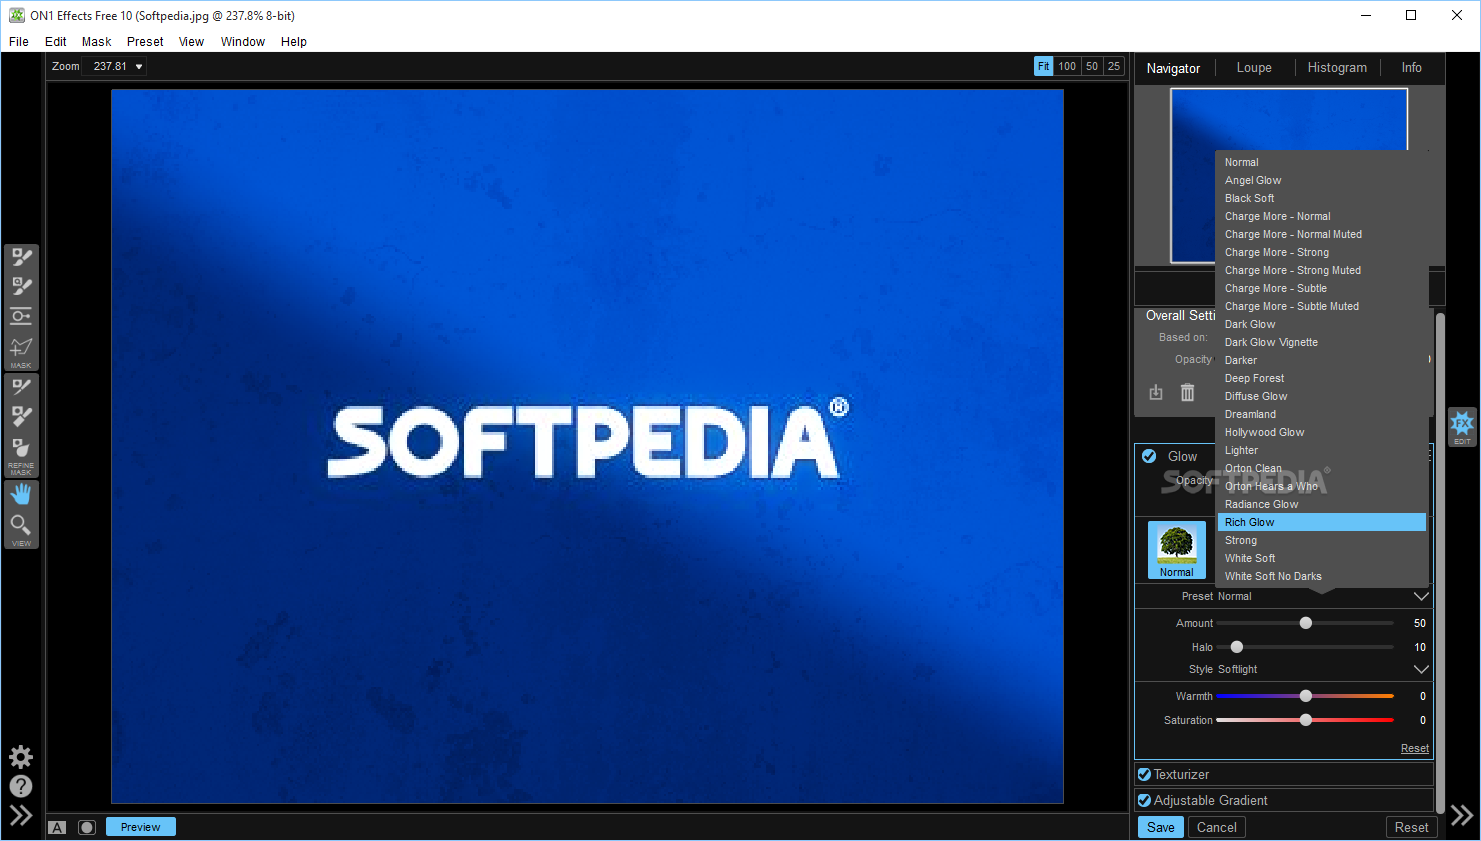
Task: Set zoom to 100
Action: pos(1067,66)
